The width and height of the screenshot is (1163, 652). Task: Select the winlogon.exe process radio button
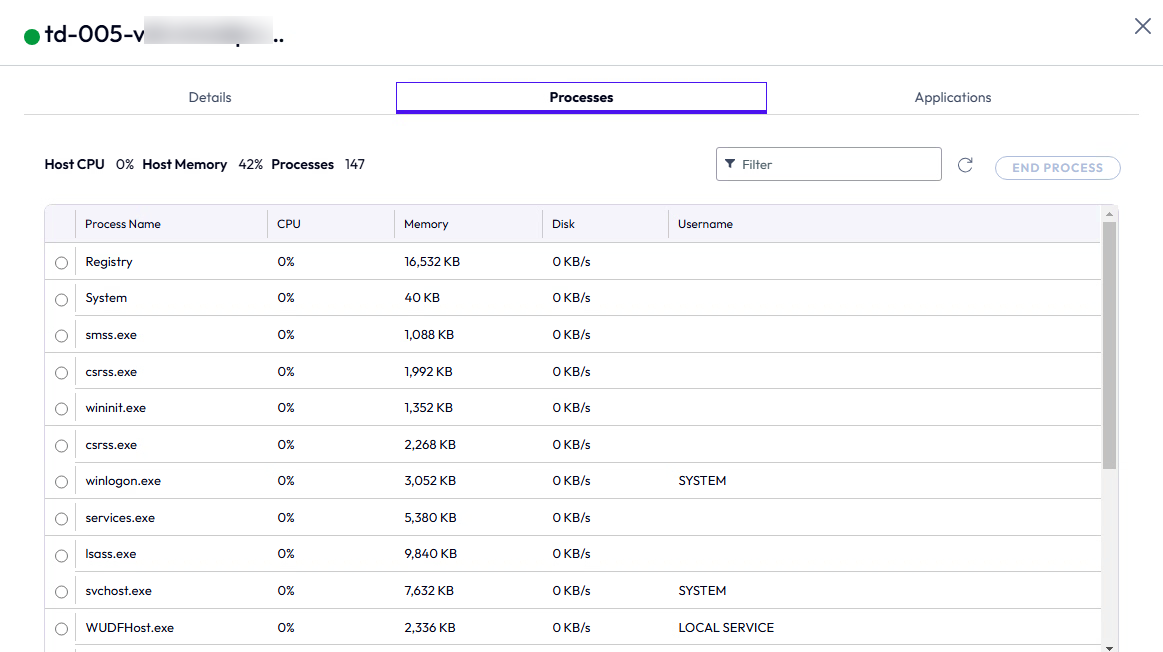(x=61, y=482)
